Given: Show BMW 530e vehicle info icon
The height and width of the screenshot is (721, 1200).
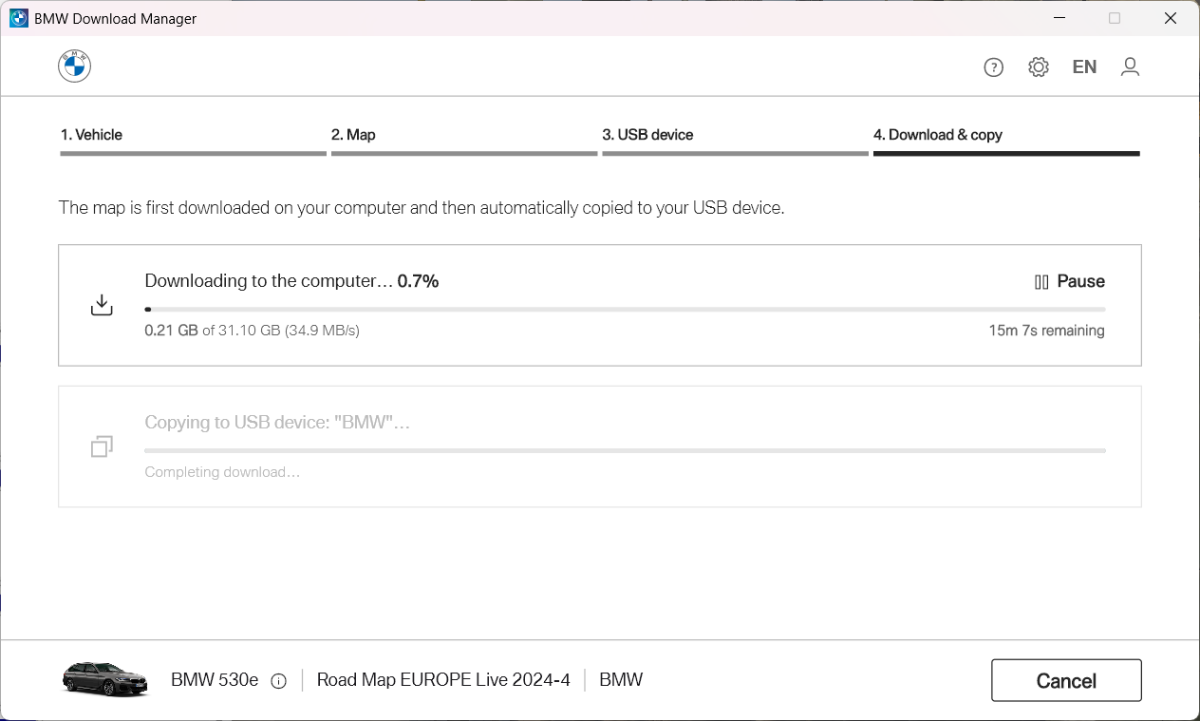Looking at the screenshot, I should [x=279, y=681].
